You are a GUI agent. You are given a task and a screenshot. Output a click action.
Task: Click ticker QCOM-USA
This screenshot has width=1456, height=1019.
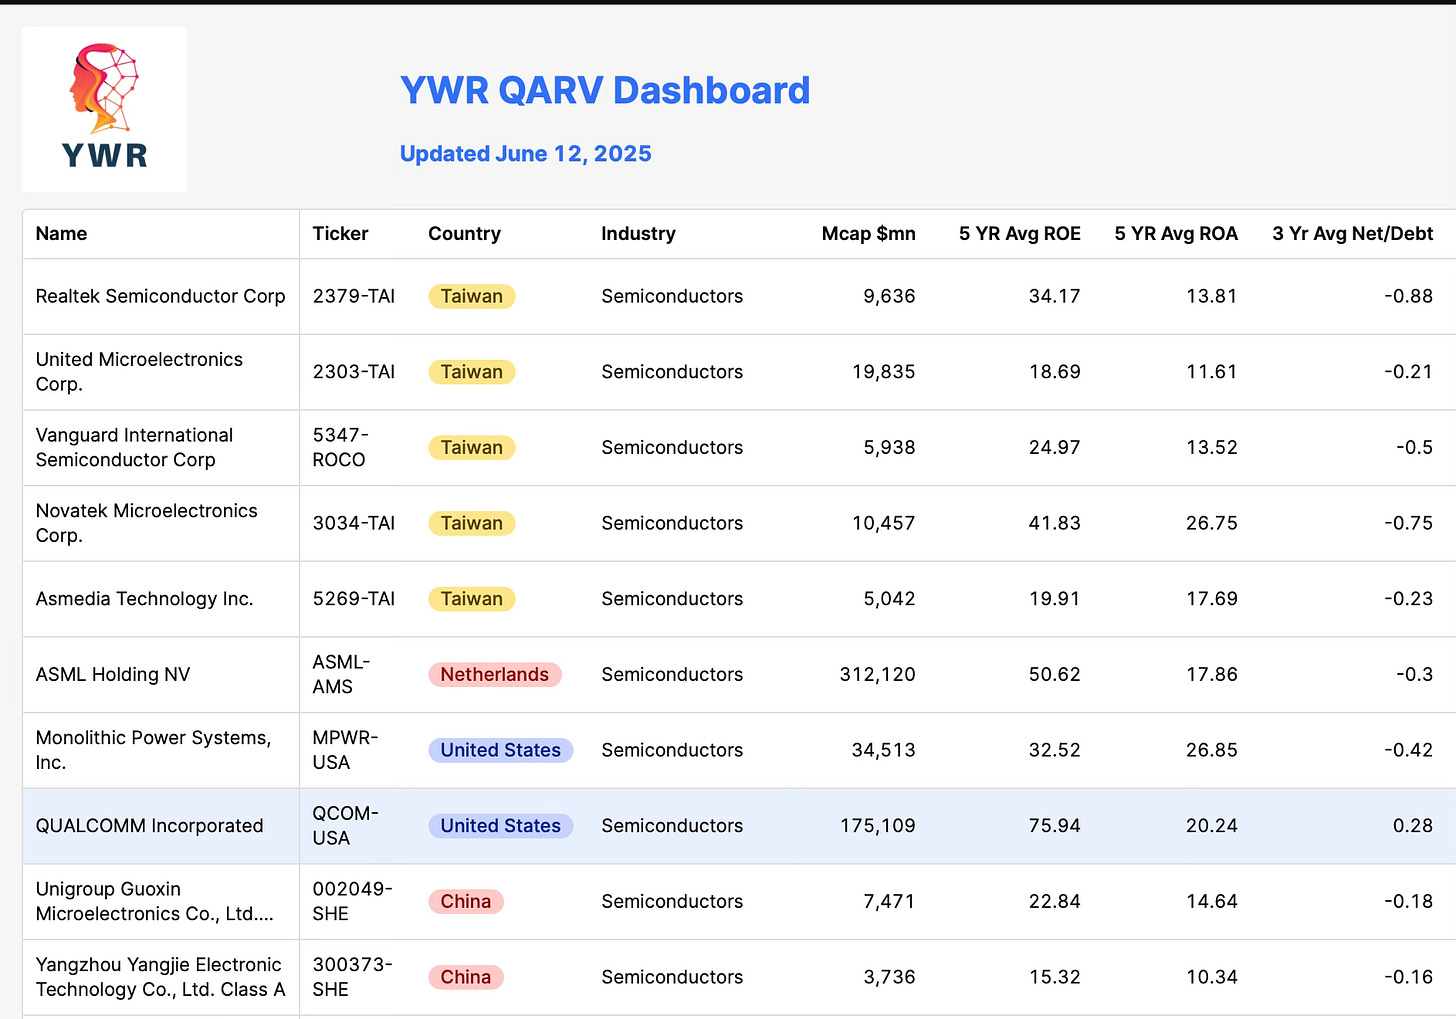pyautogui.click(x=345, y=826)
